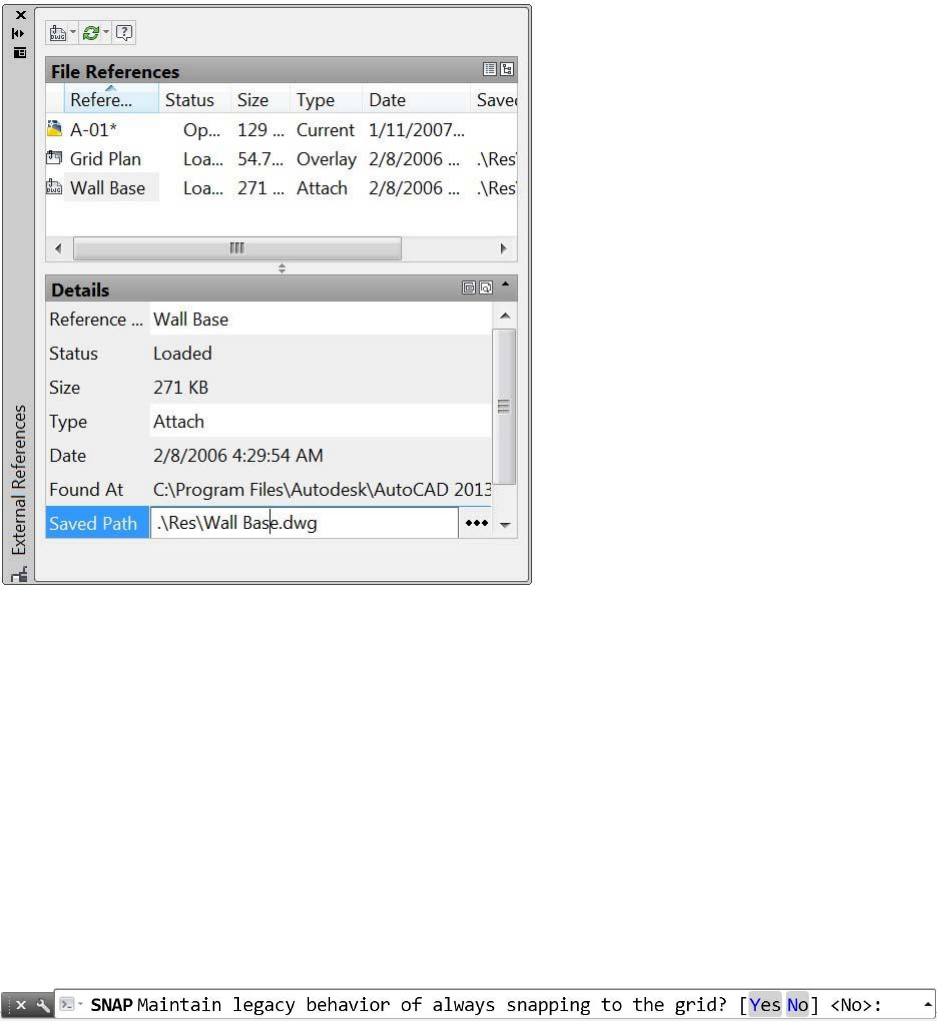Image resolution: width=937 pixels, height=1021 pixels.
Task: Click the Refresh references icon
Action: 91,33
